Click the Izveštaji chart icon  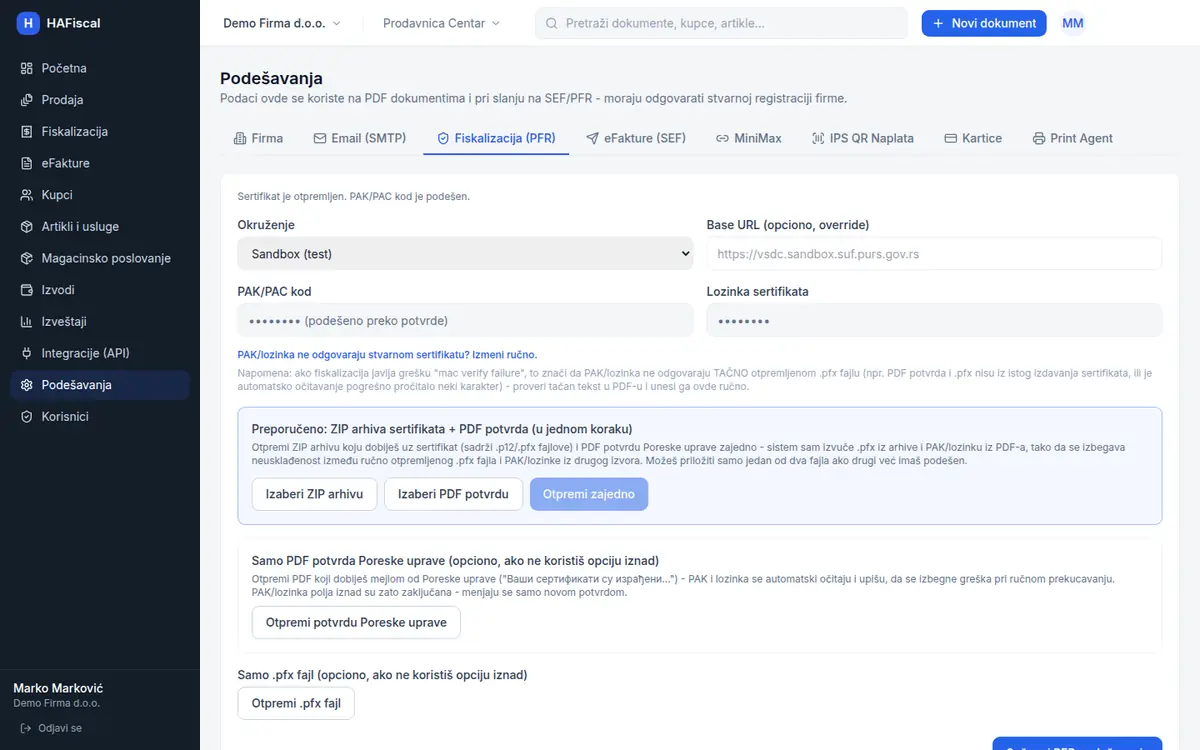(x=27, y=321)
